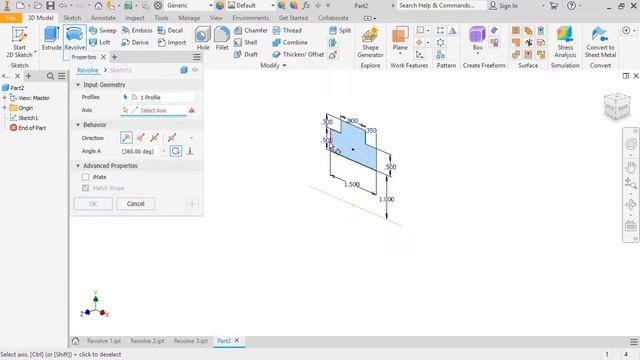The image size is (640, 360).
Task: Click the apply and create new plus button
Action: (192, 204)
